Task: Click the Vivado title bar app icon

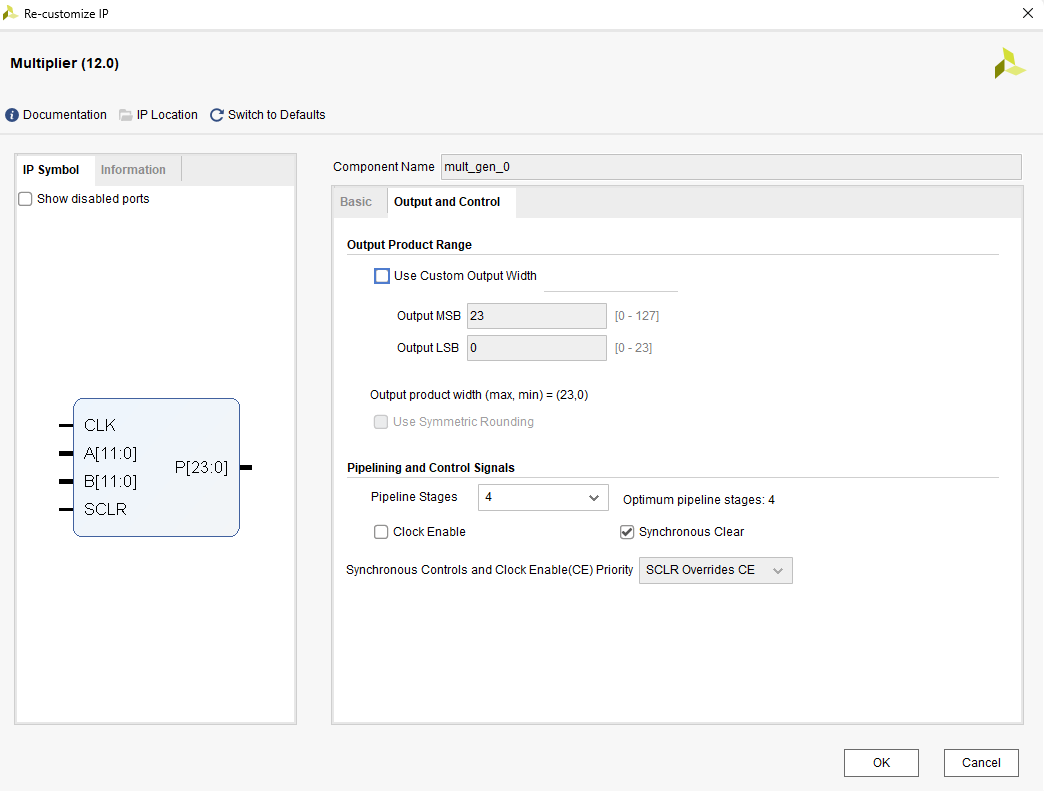Action: pyautogui.click(x=10, y=13)
